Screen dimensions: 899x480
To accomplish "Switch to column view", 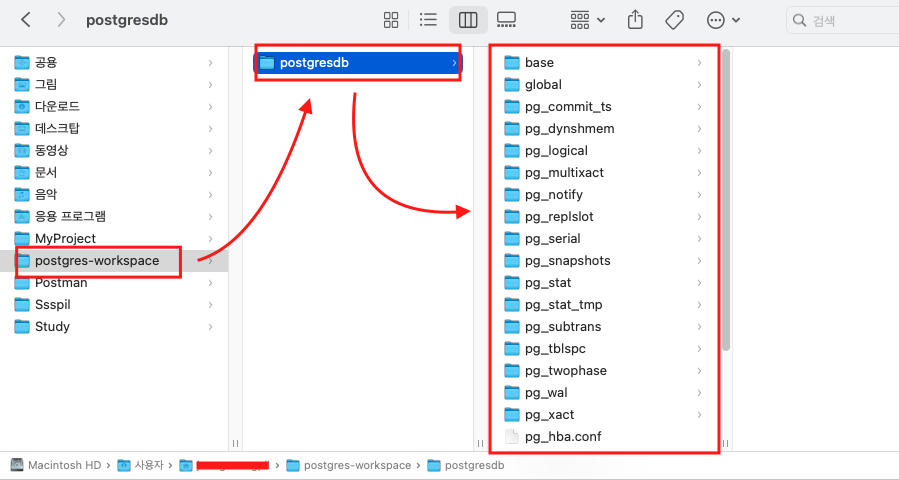I will point(468,20).
